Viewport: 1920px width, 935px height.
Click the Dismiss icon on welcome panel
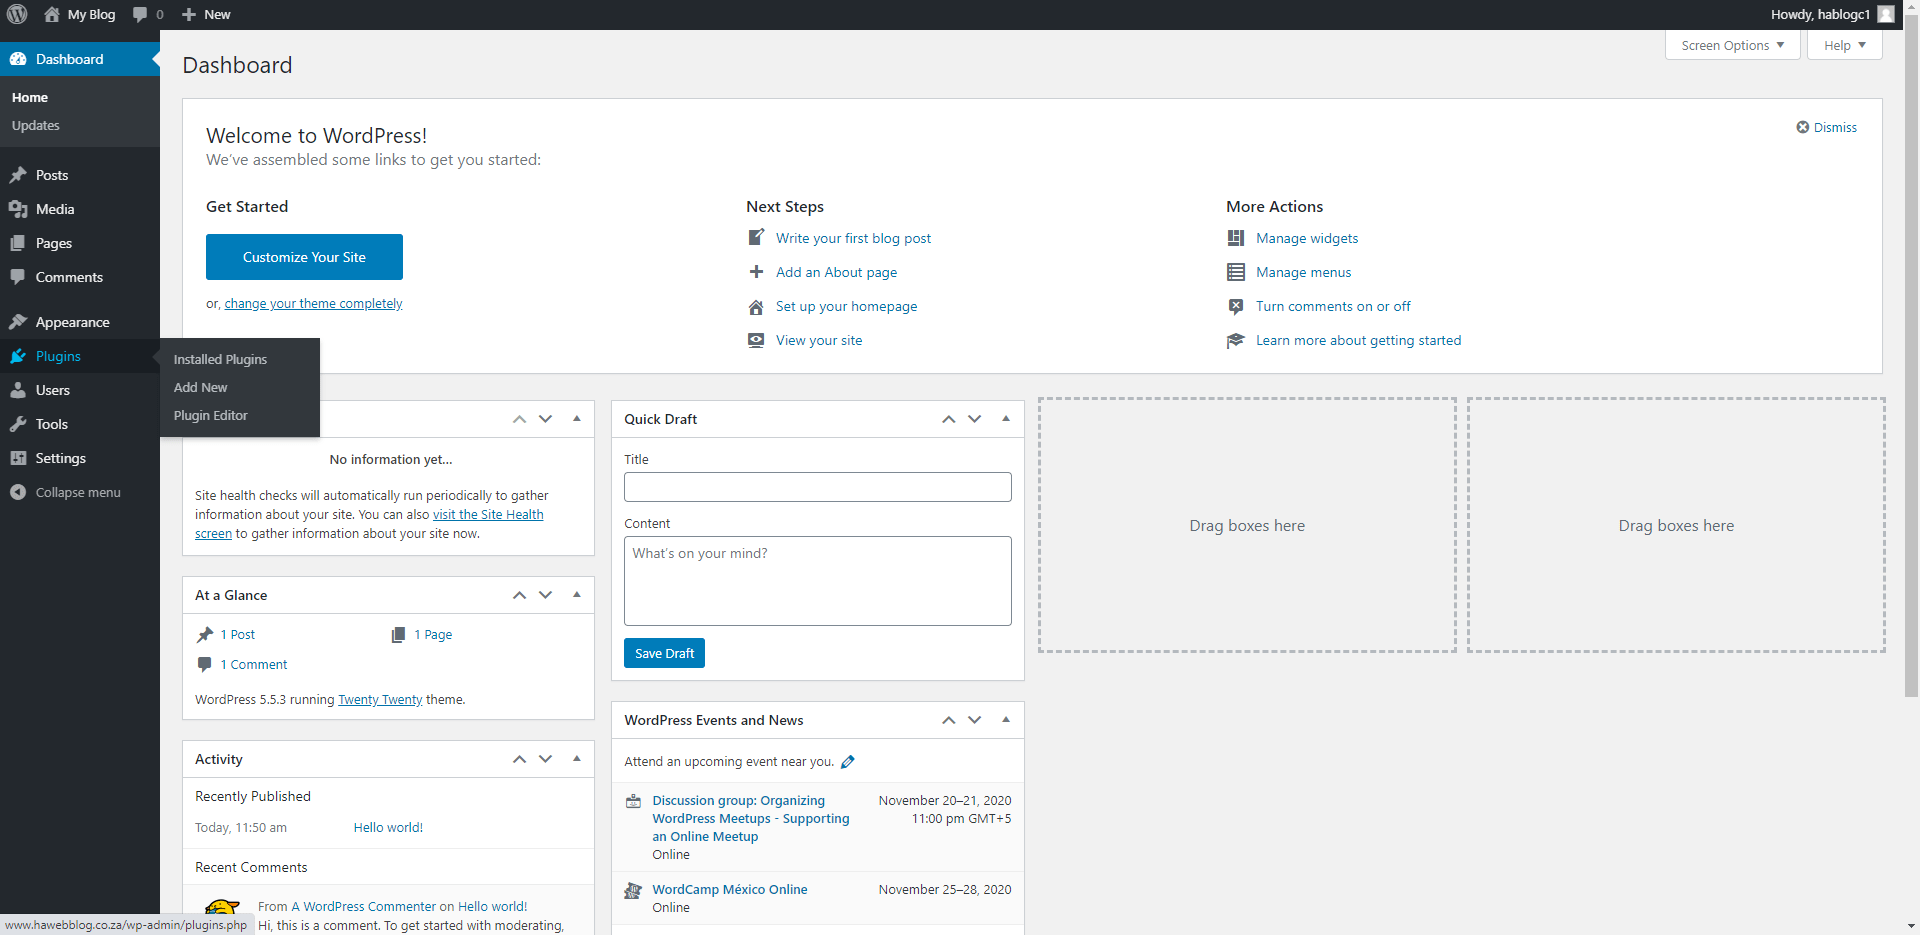(1802, 127)
